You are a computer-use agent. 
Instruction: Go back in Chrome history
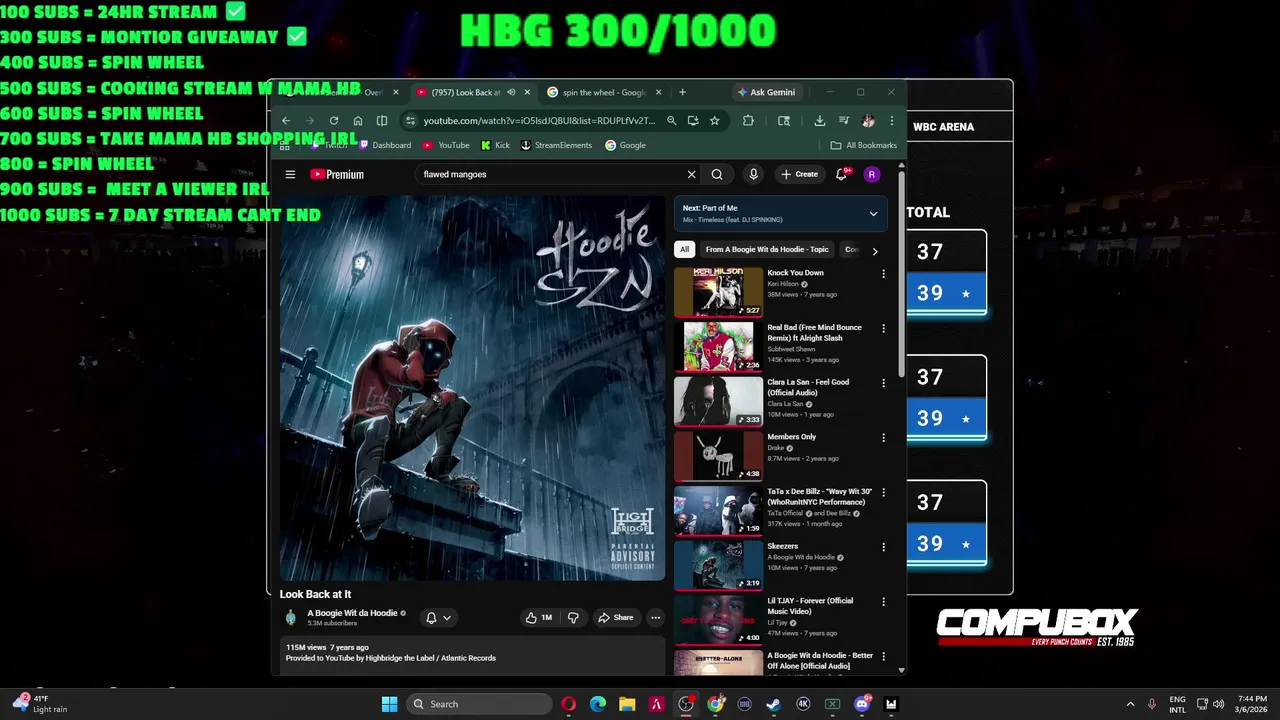[x=286, y=121]
